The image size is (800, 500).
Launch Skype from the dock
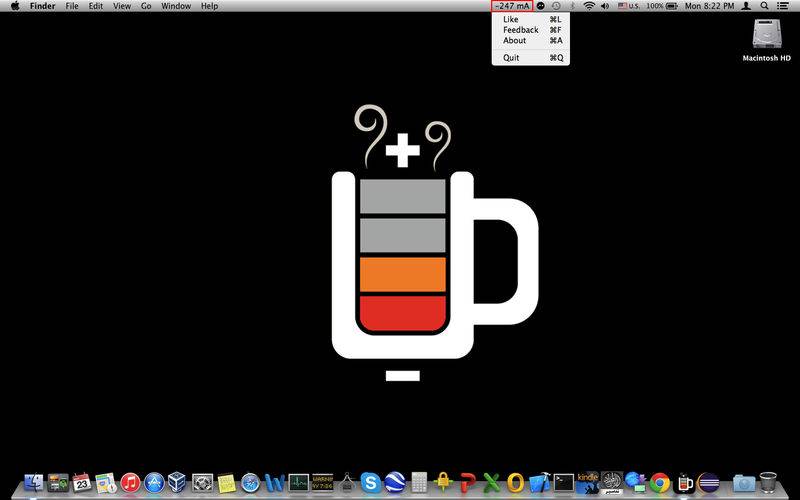point(370,482)
